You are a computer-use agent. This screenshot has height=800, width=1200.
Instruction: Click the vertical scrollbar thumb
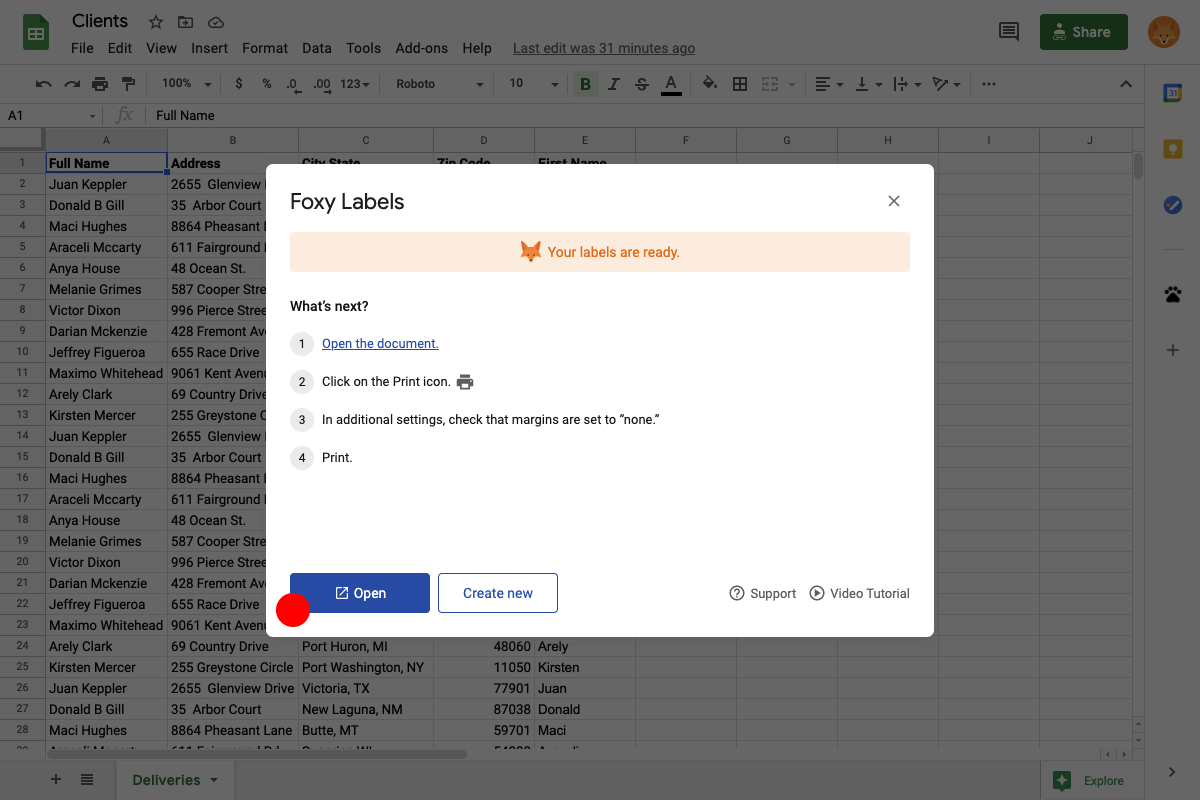tap(1138, 166)
